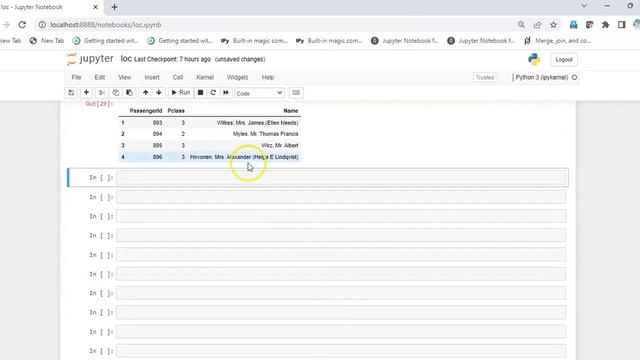Image resolution: width=640 pixels, height=360 pixels.
Task: Open the File menu
Action: [x=76, y=77]
